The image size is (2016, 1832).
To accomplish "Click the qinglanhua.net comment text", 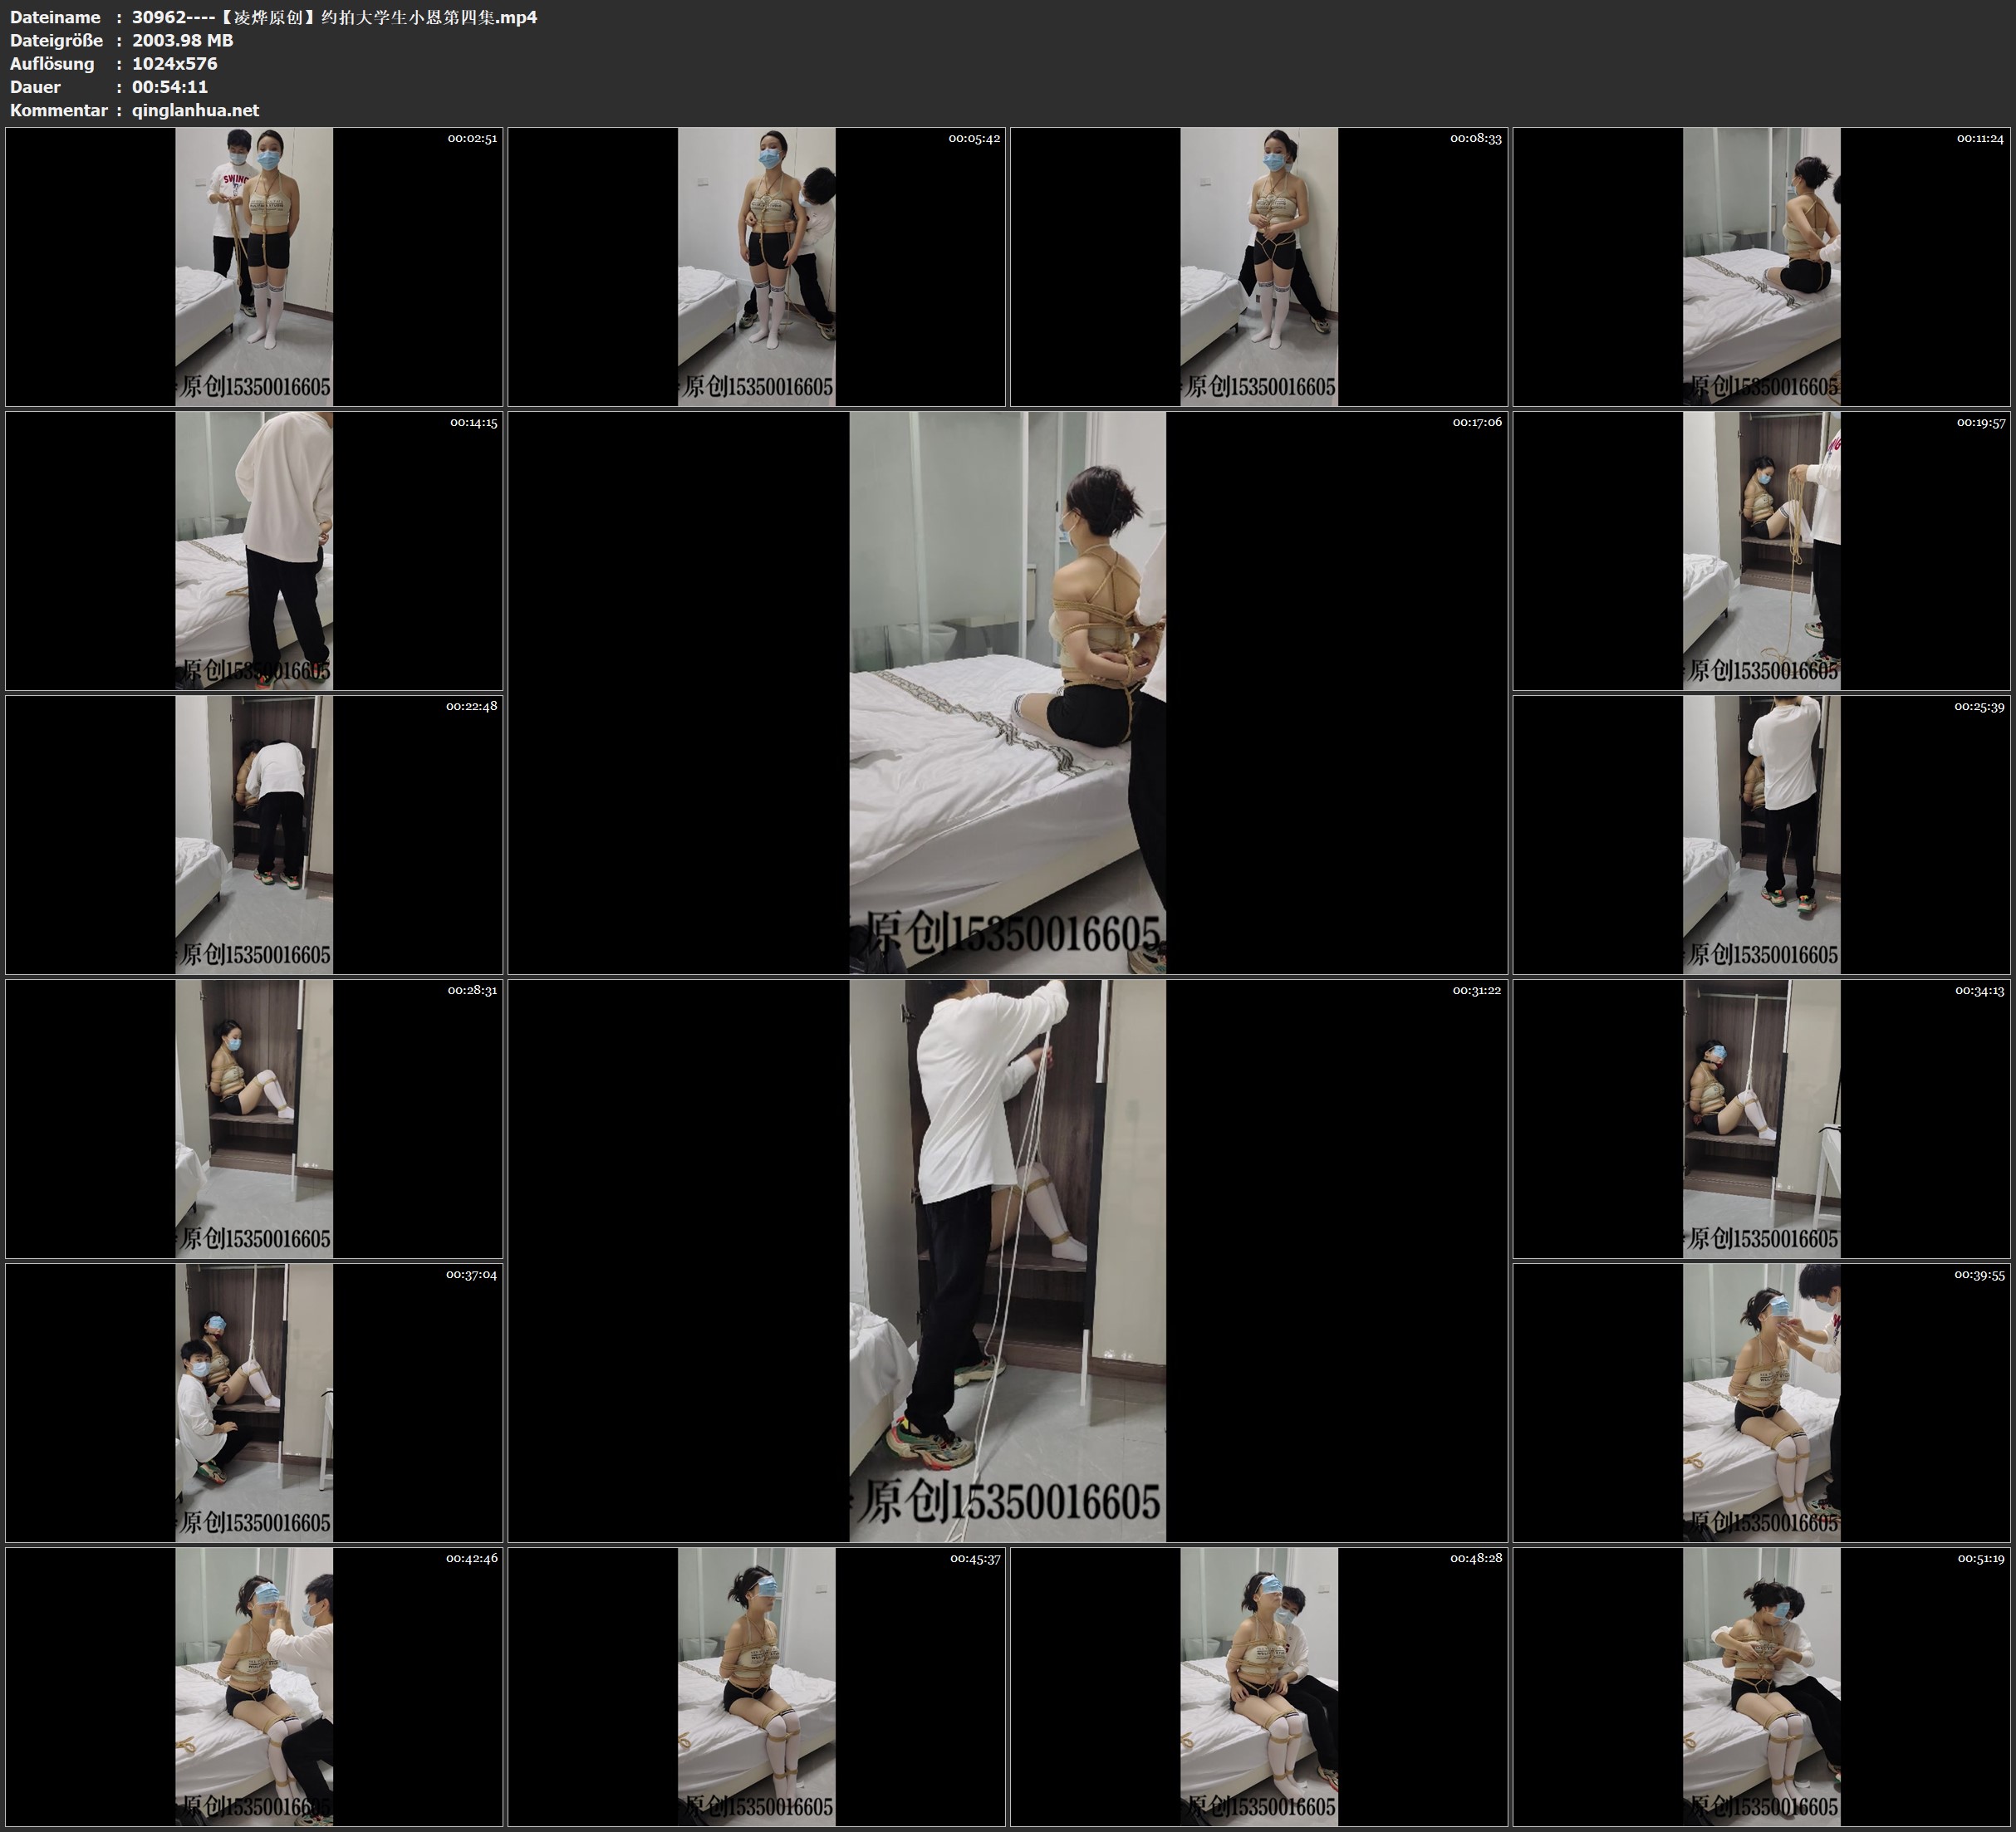I will click(x=195, y=110).
